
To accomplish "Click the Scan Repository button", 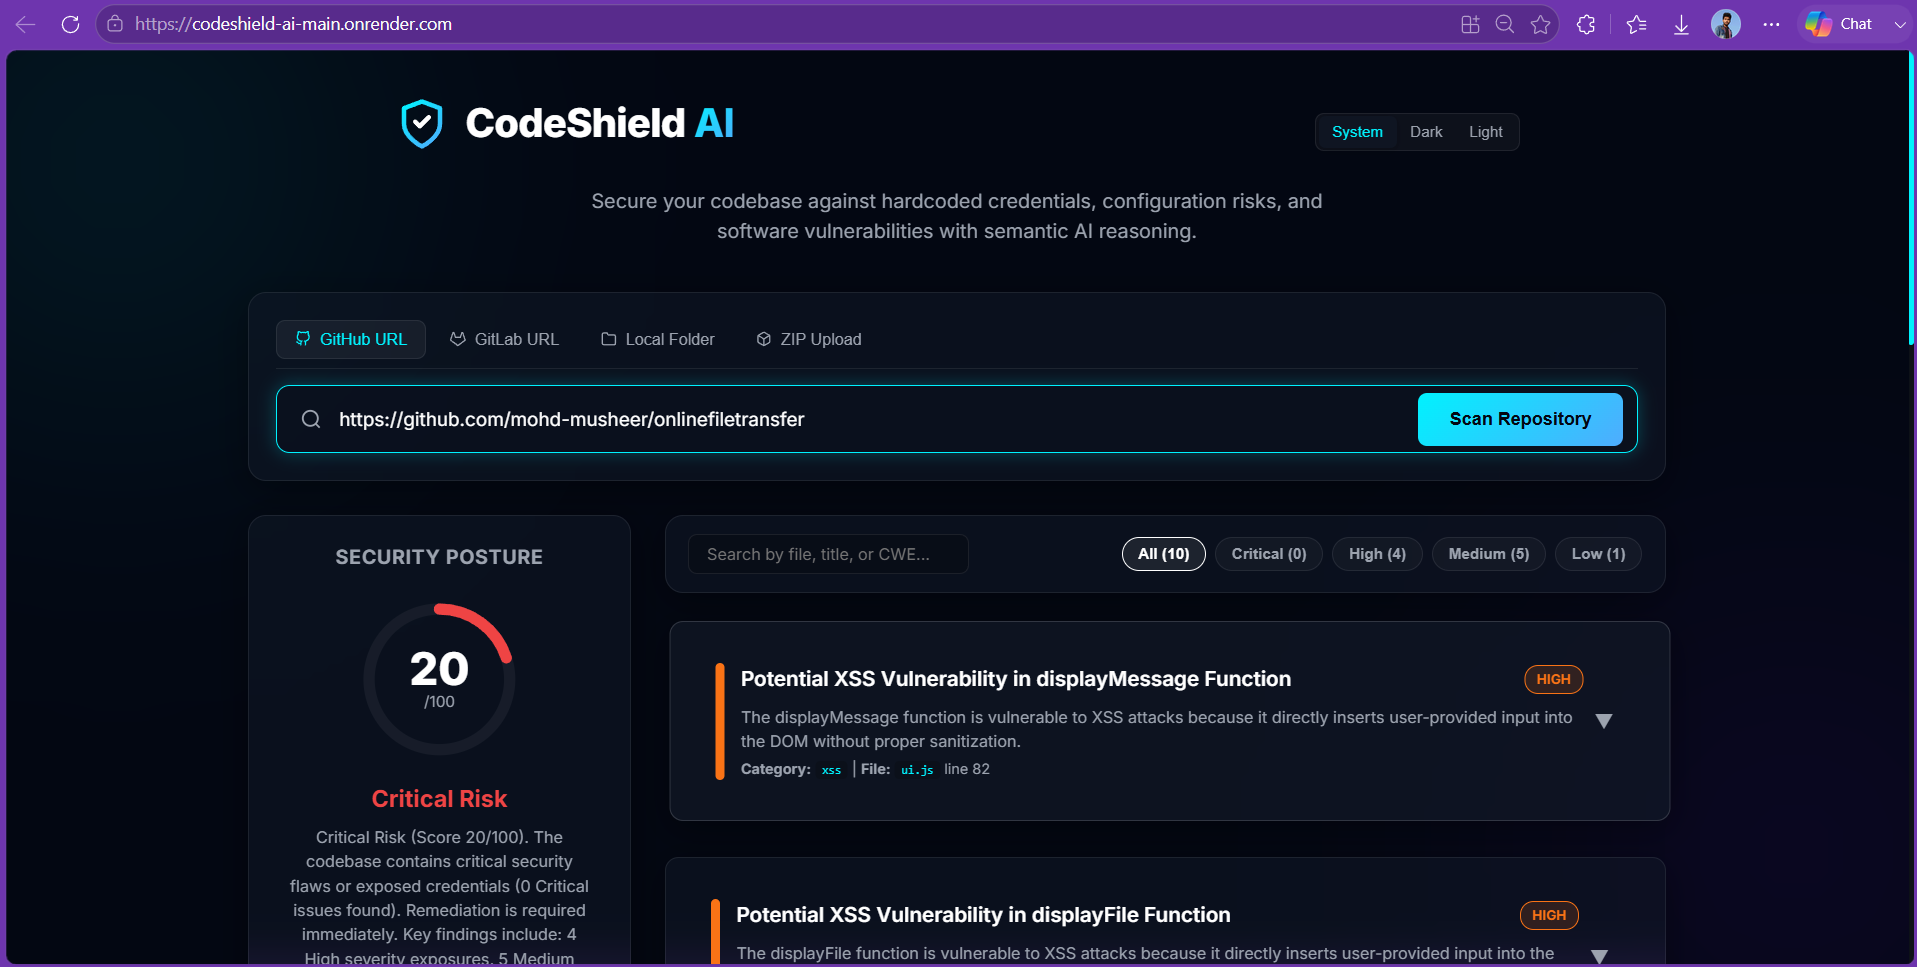I will (1520, 419).
